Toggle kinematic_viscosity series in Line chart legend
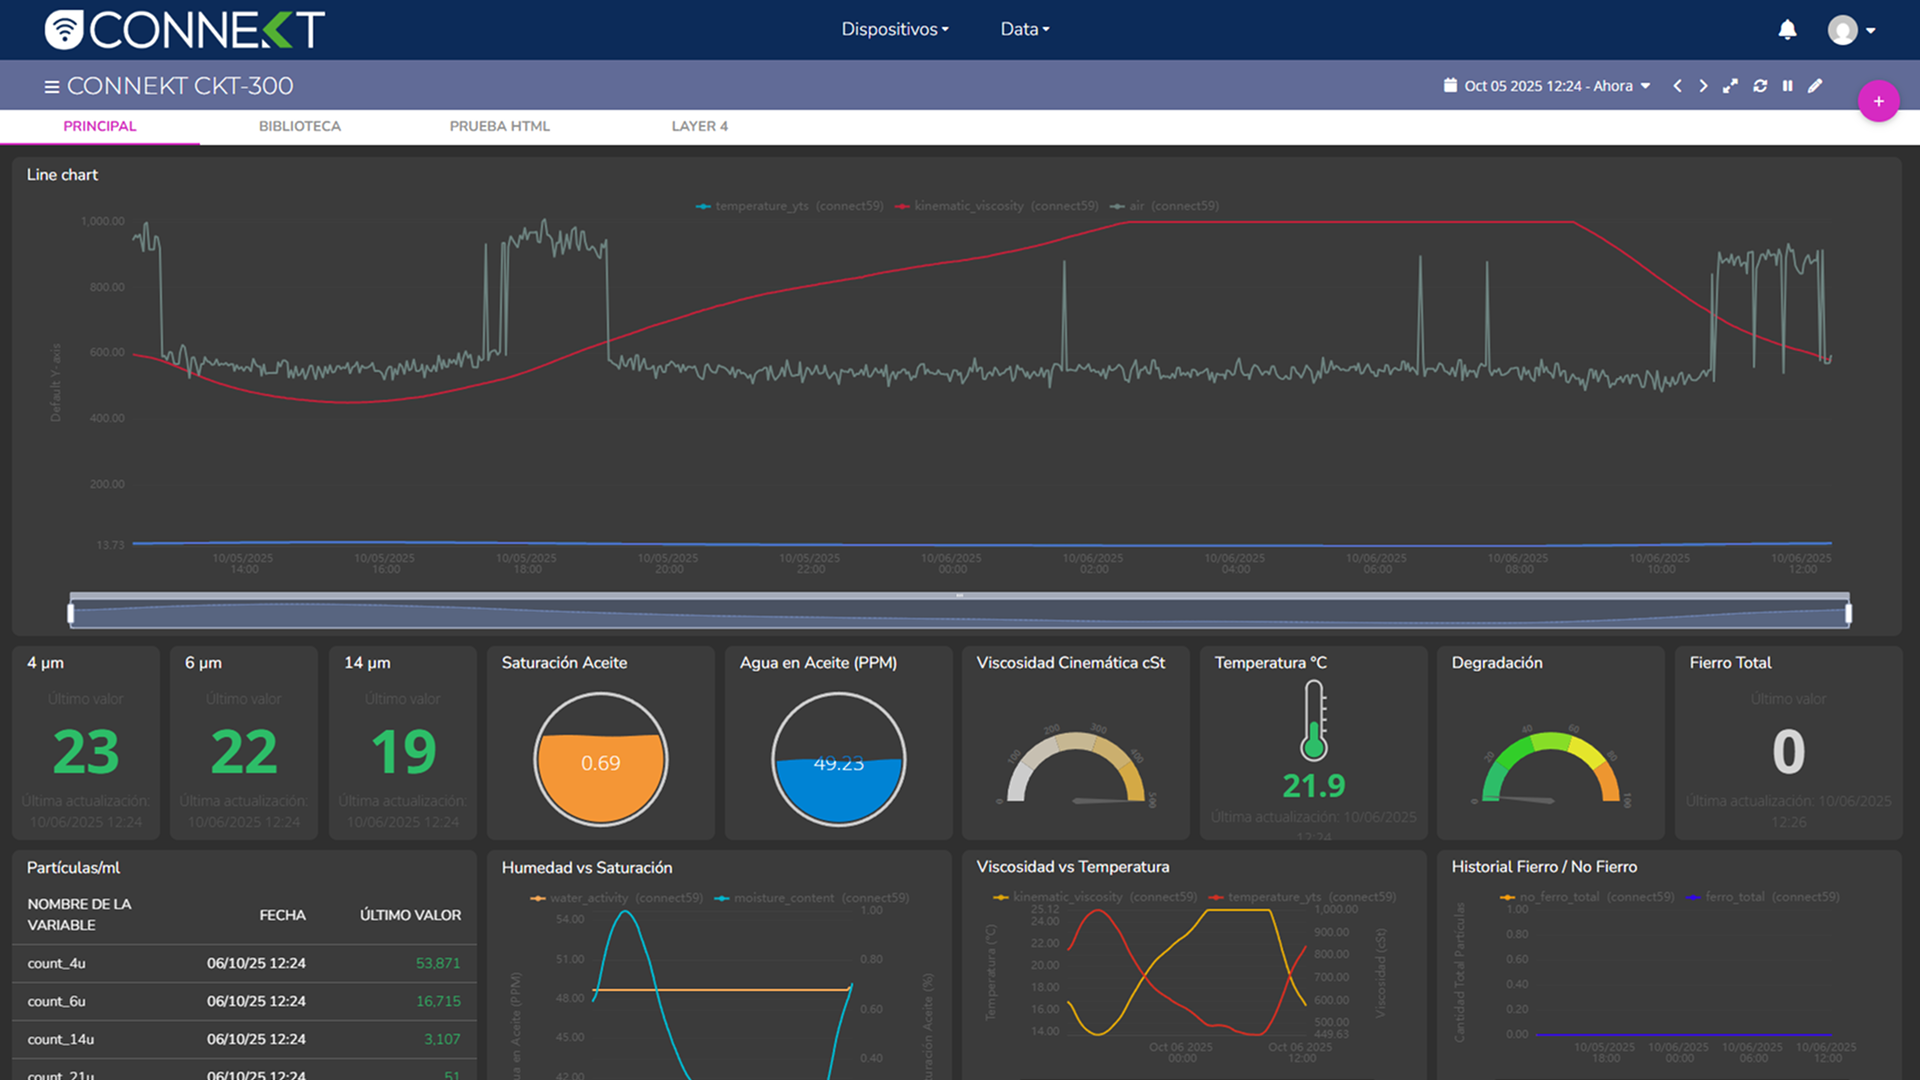 pyautogui.click(x=968, y=206)
